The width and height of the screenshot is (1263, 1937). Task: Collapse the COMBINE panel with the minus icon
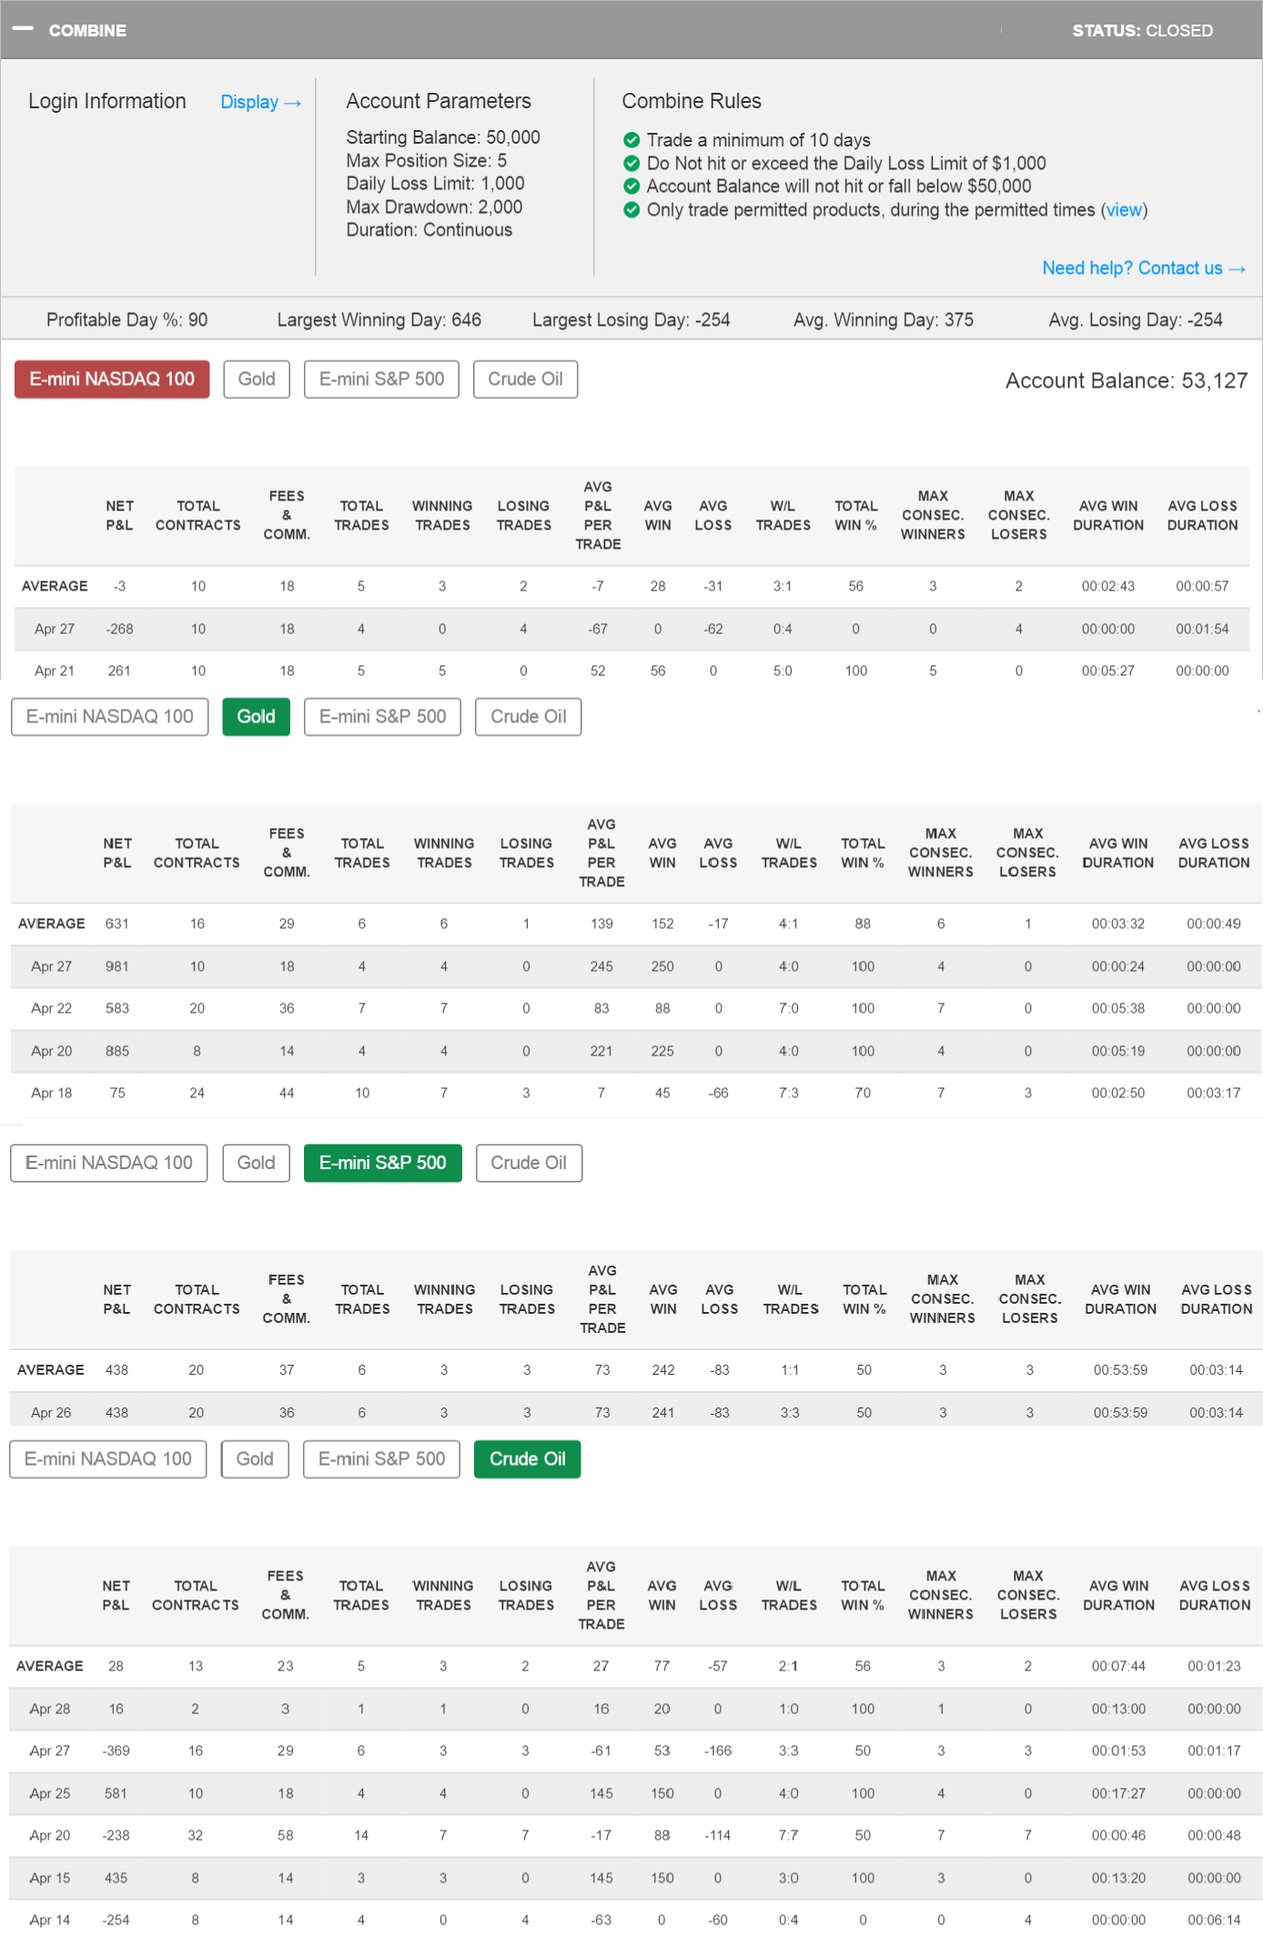tap(23, 29)
